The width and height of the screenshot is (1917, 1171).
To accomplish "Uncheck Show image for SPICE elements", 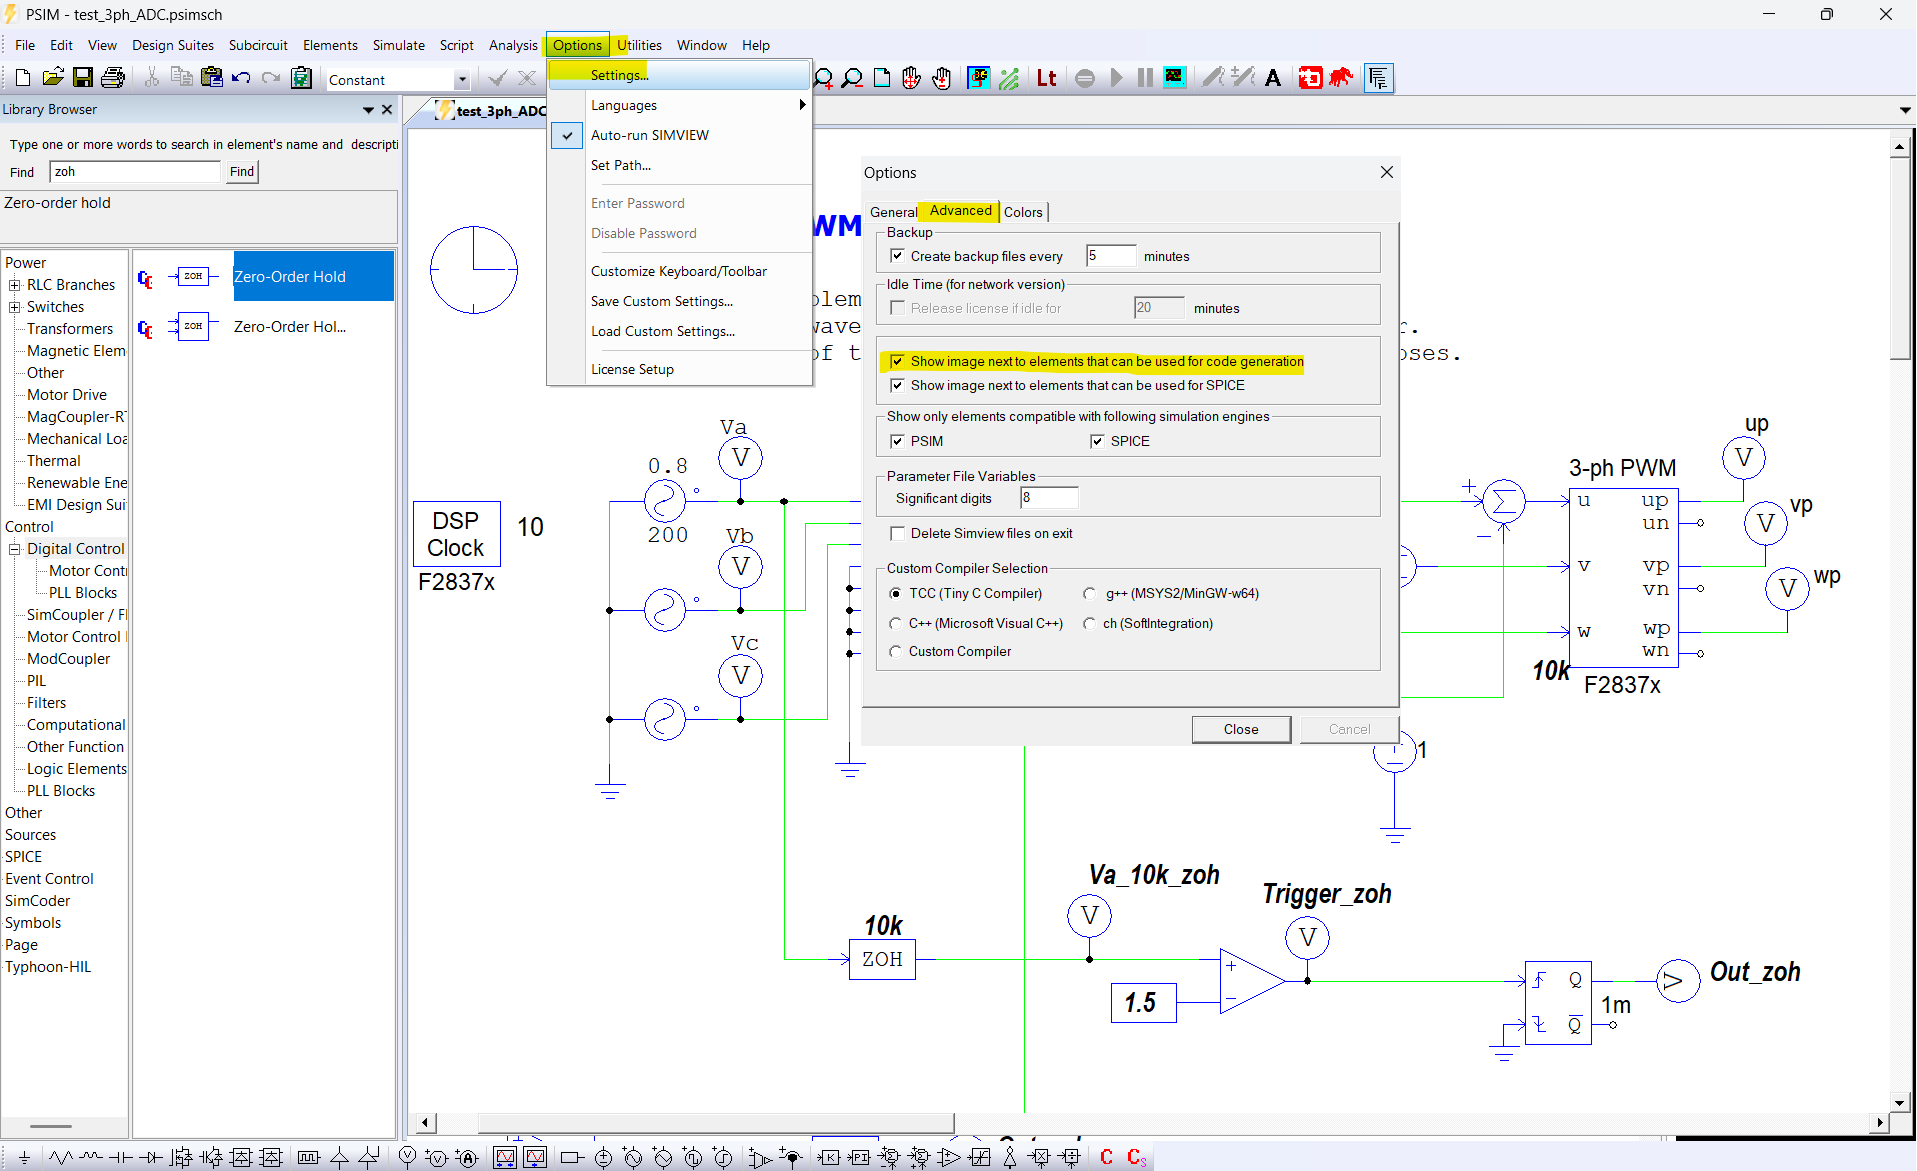I will [897, 385].
